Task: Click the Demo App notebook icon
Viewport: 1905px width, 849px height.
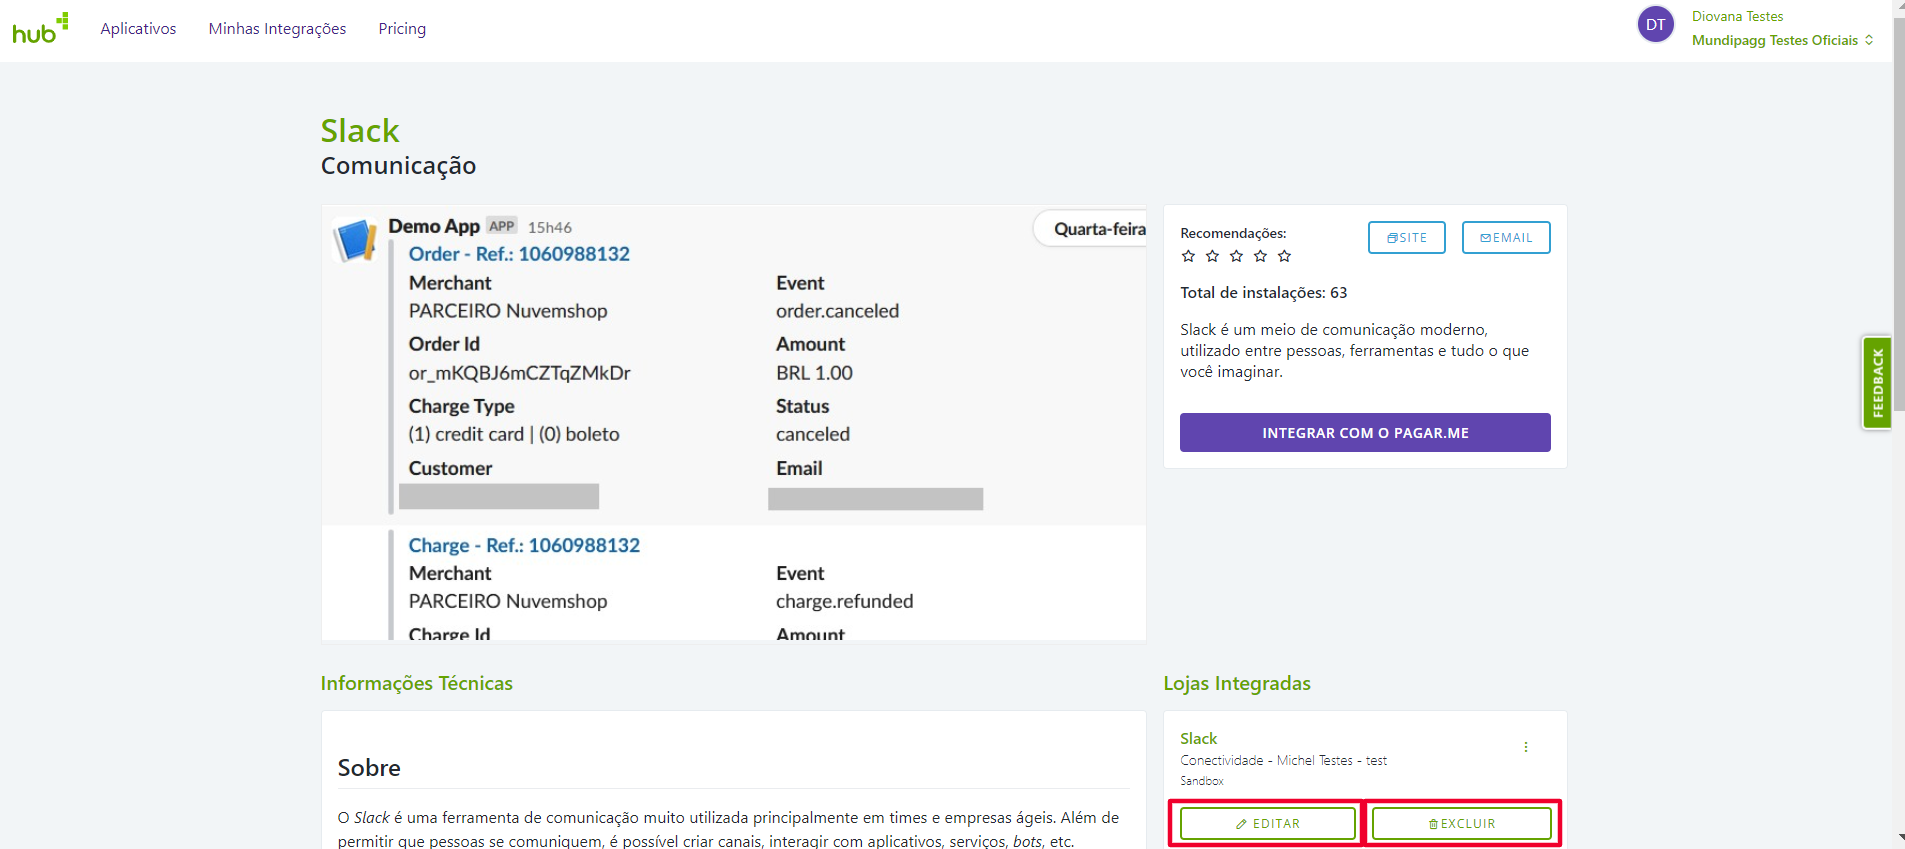Action: click(355, 240)
